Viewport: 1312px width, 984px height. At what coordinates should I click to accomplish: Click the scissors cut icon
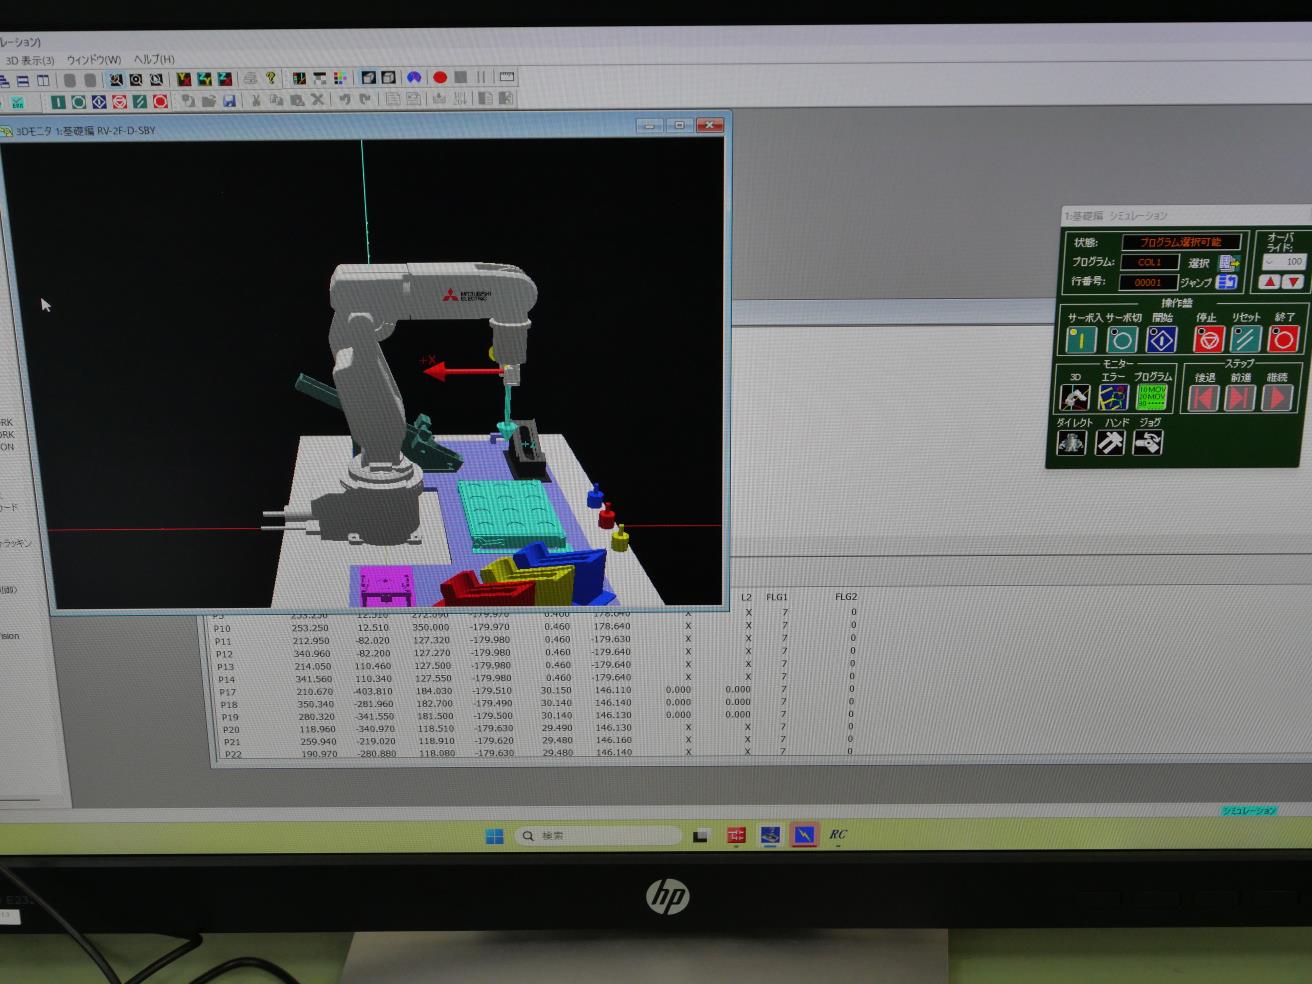tap(256, 100)
